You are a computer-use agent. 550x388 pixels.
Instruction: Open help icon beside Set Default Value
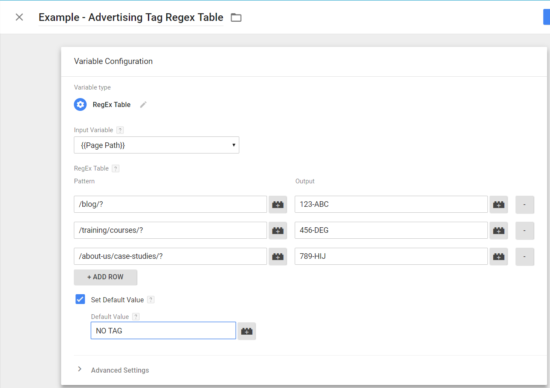click(151, 300)
